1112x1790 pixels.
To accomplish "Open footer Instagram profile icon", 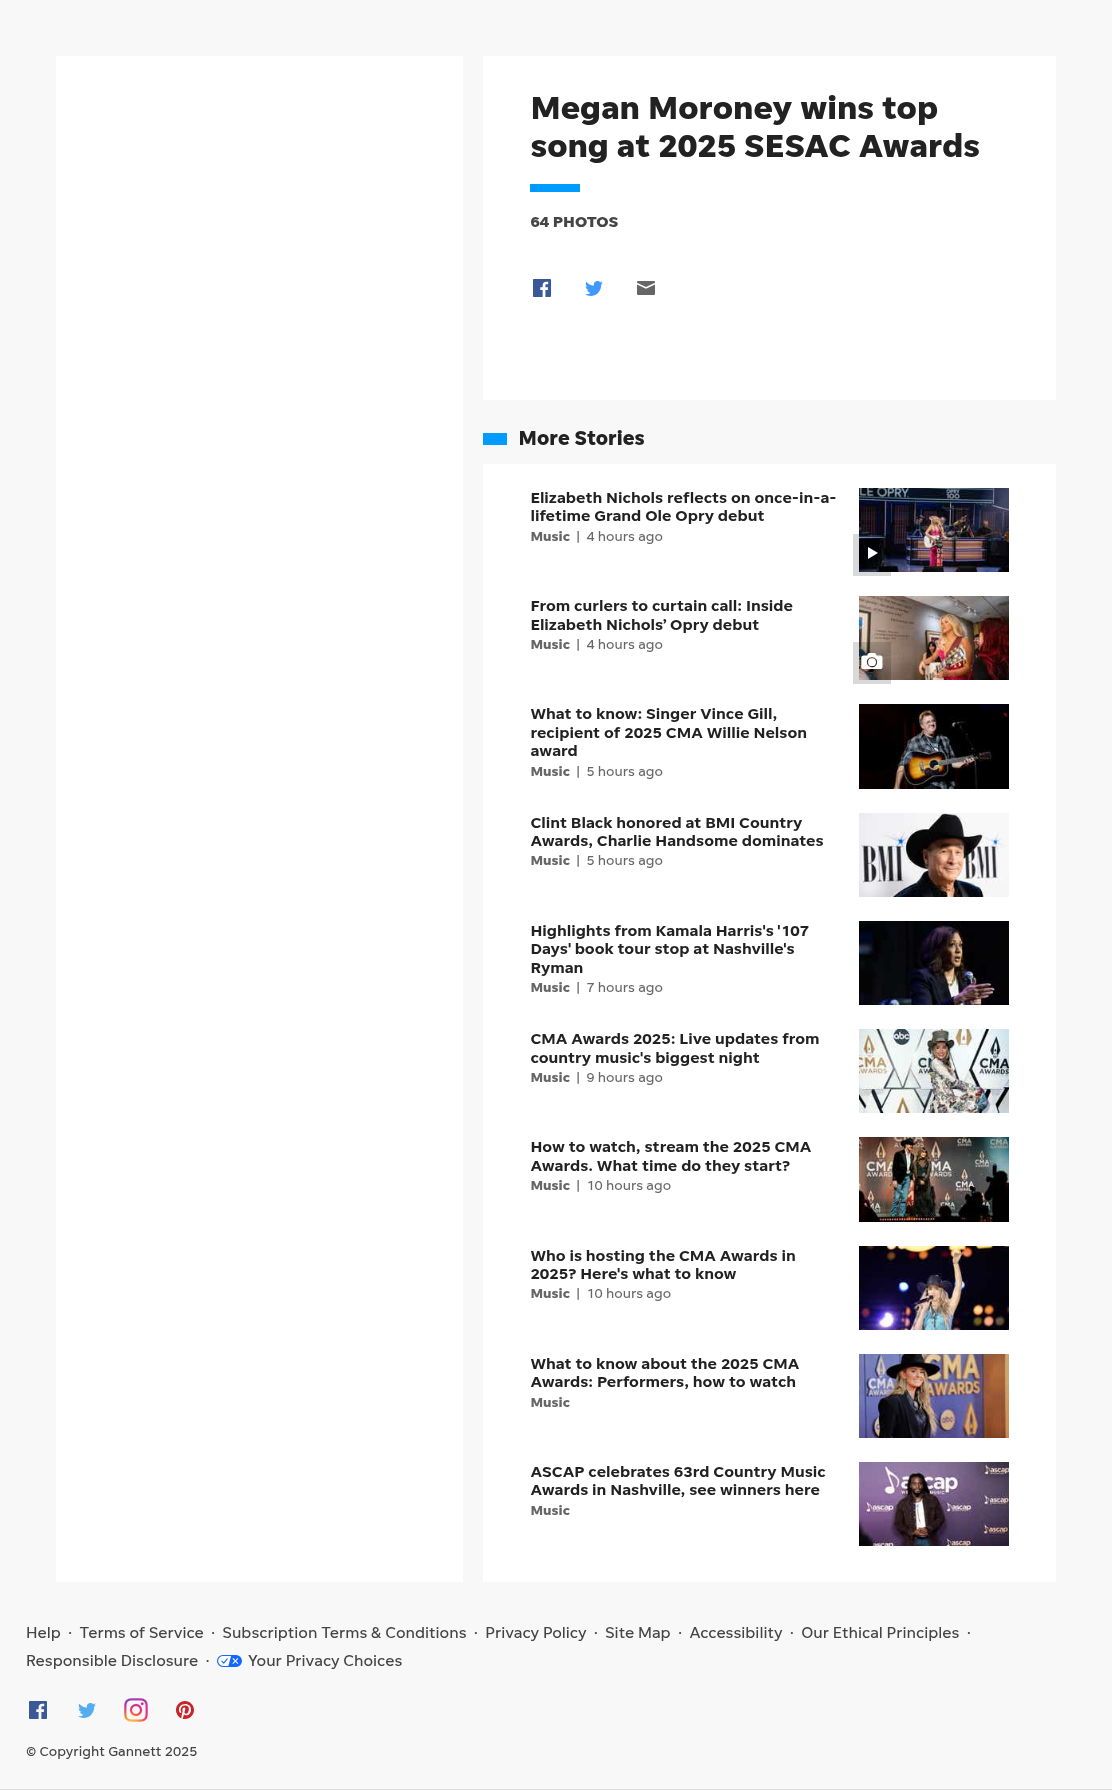I will tap(136, 1710).
